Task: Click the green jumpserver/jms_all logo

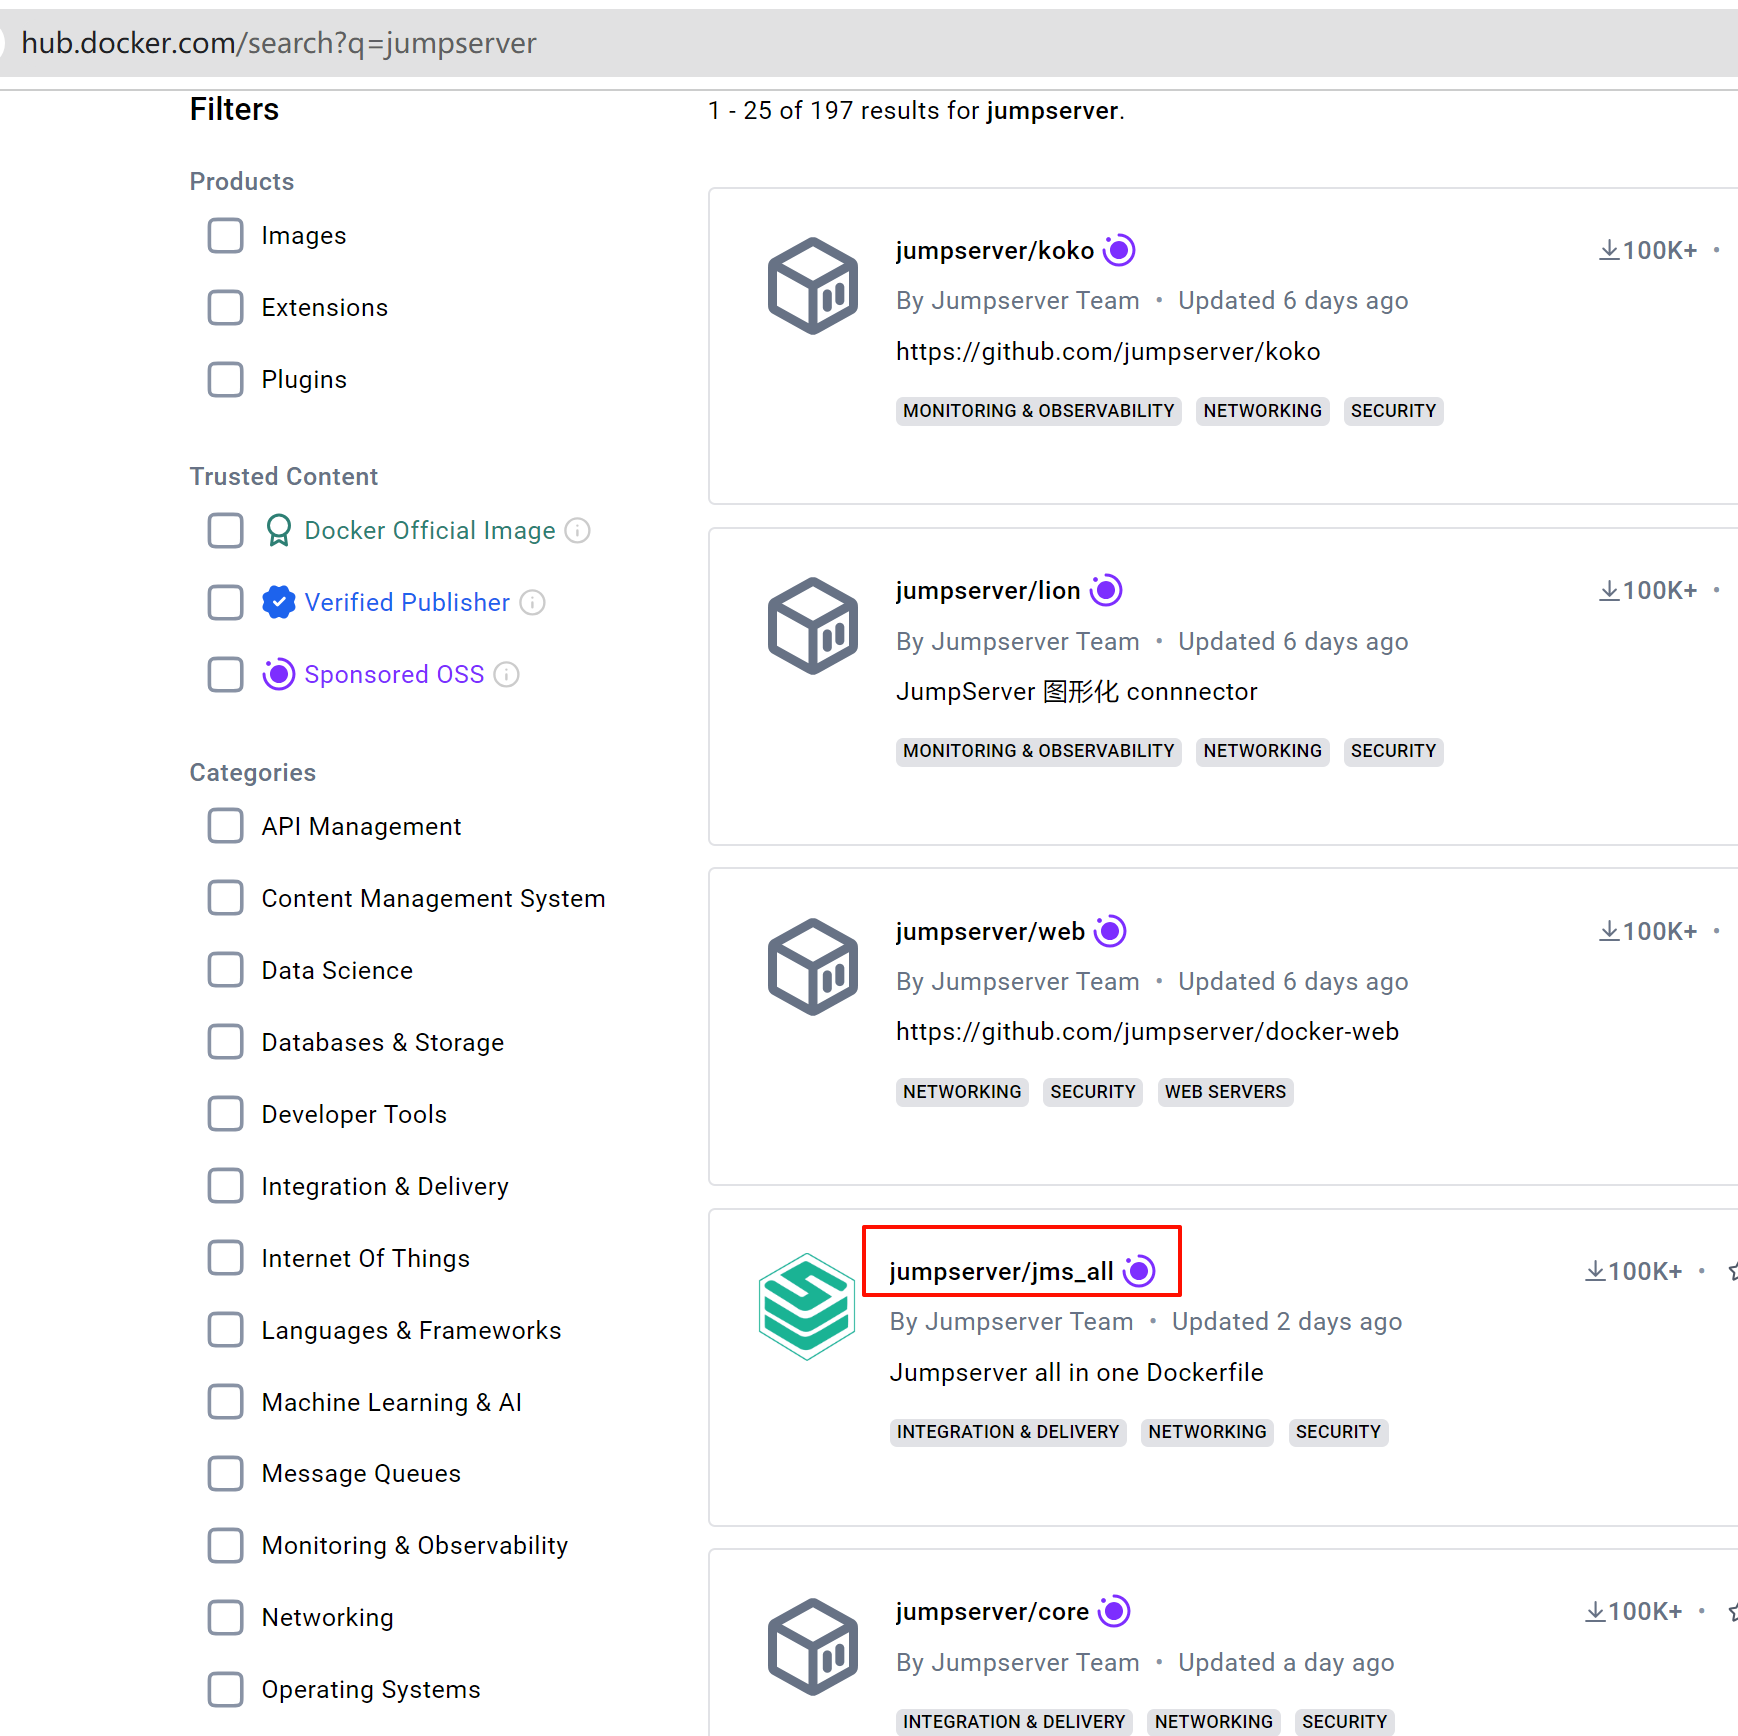Action: pyautogui.click(x=806, y=1306)
